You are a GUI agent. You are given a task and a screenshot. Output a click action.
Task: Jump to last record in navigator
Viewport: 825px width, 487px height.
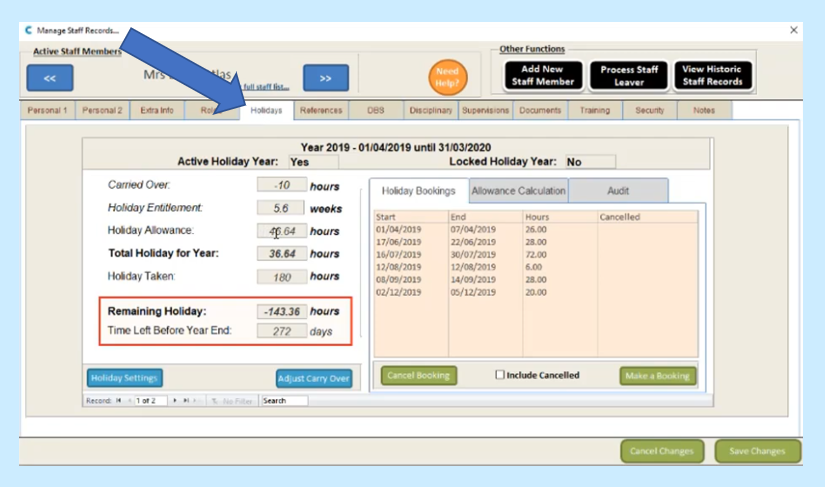tap(186, 401)
